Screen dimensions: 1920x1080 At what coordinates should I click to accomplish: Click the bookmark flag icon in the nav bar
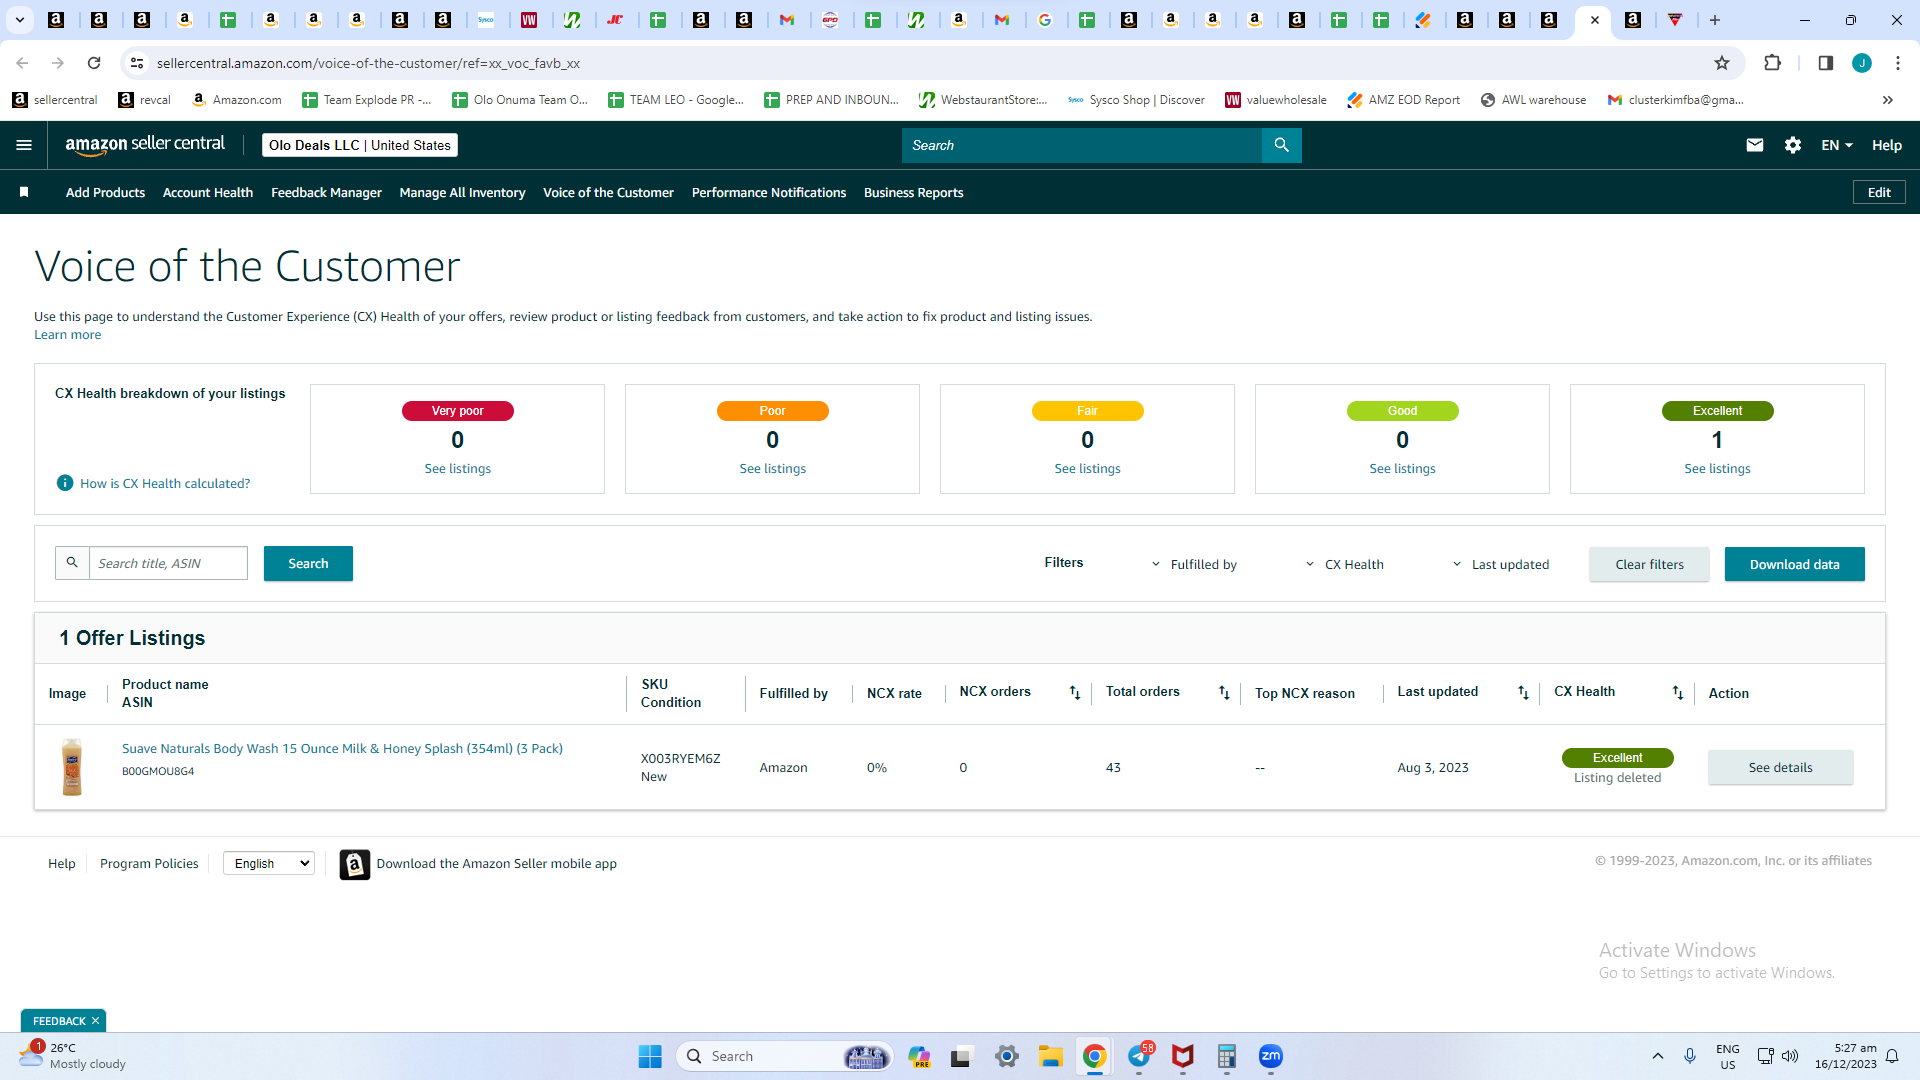(x=24, y=192)
